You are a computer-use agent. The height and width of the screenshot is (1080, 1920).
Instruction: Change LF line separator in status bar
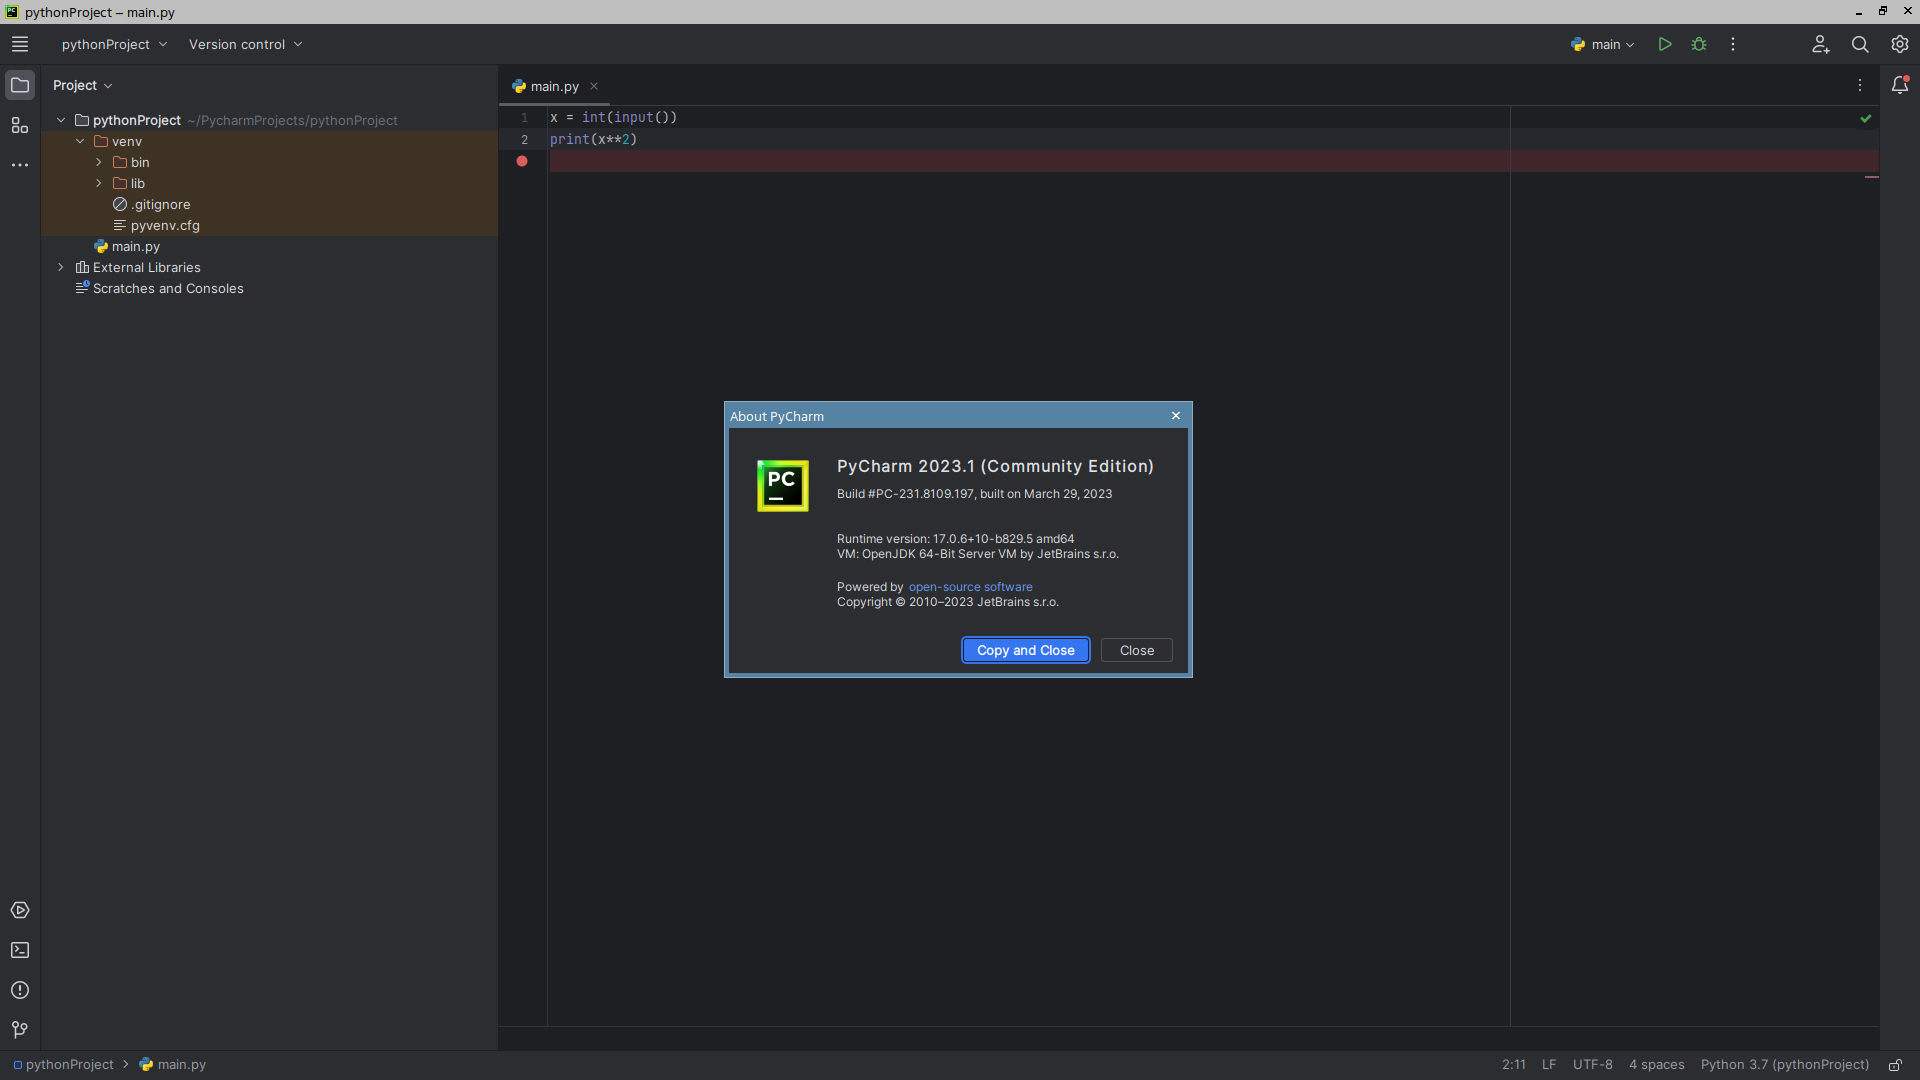[1549, 1065]
